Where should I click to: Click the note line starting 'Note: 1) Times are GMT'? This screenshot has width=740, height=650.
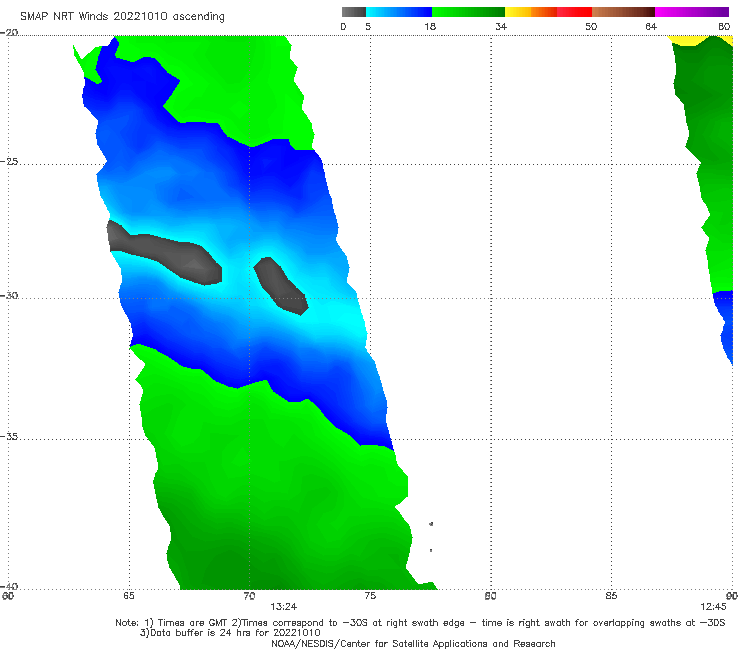[x=420, y=623]
